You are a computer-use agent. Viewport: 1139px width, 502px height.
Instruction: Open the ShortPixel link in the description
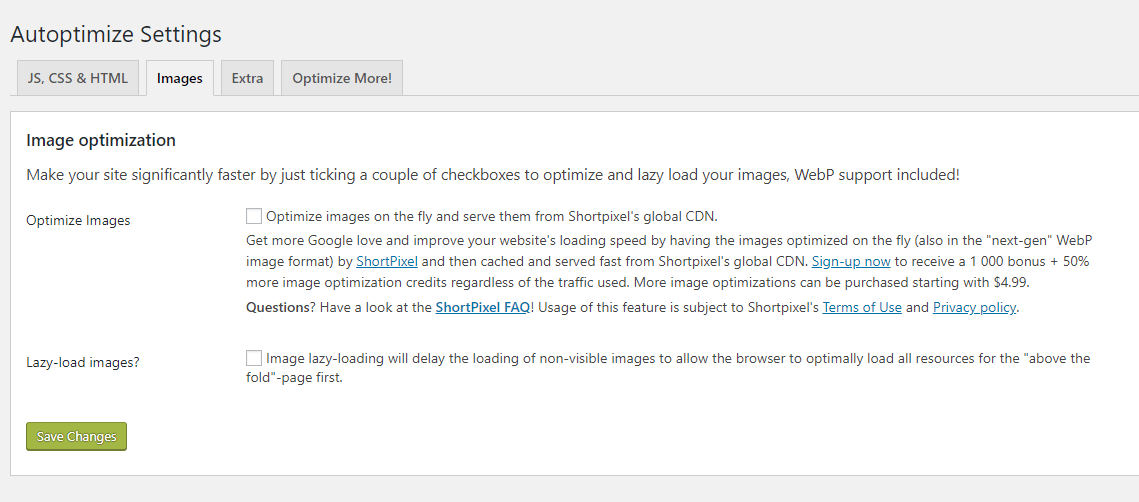click(x=387, y=262)
